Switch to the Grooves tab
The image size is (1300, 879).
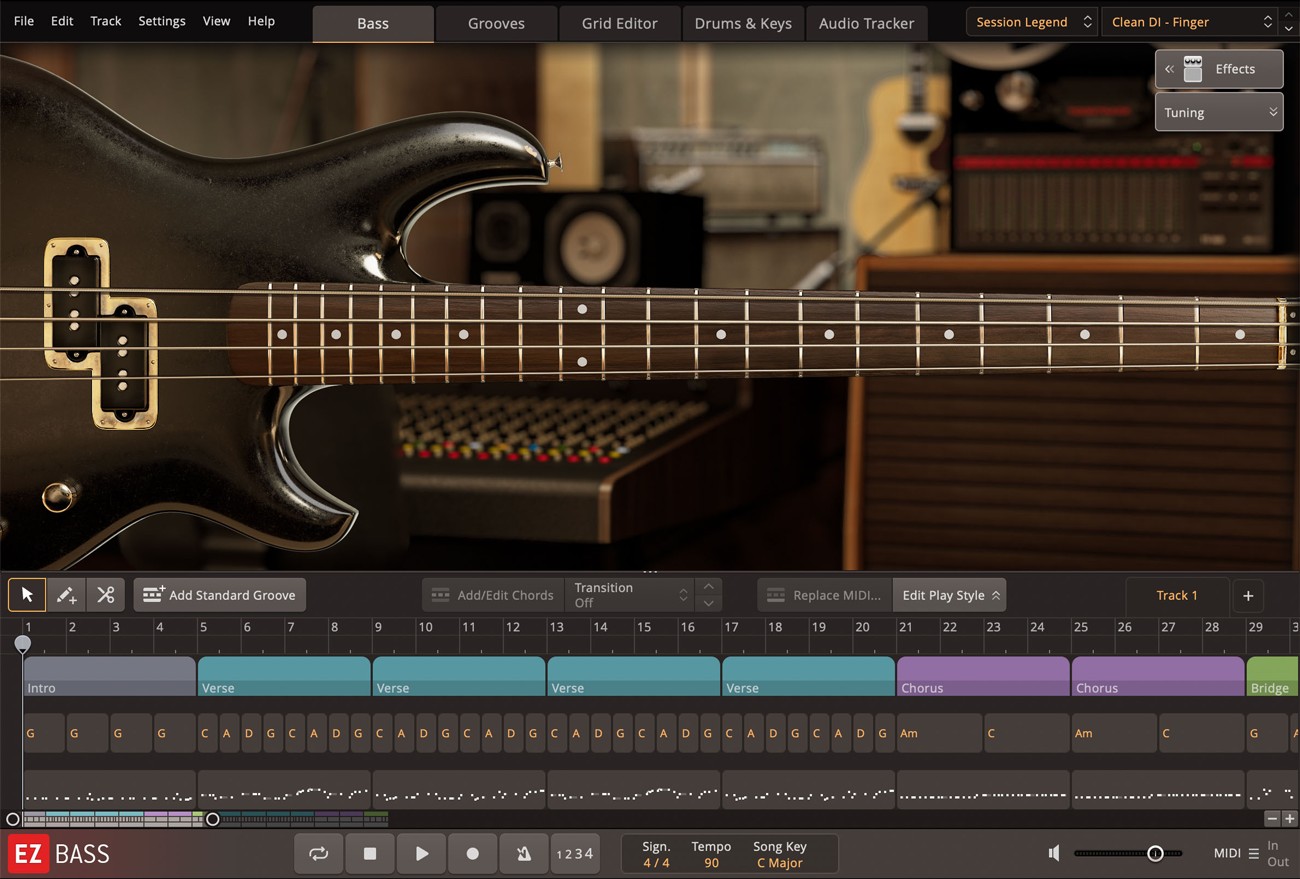496,24
